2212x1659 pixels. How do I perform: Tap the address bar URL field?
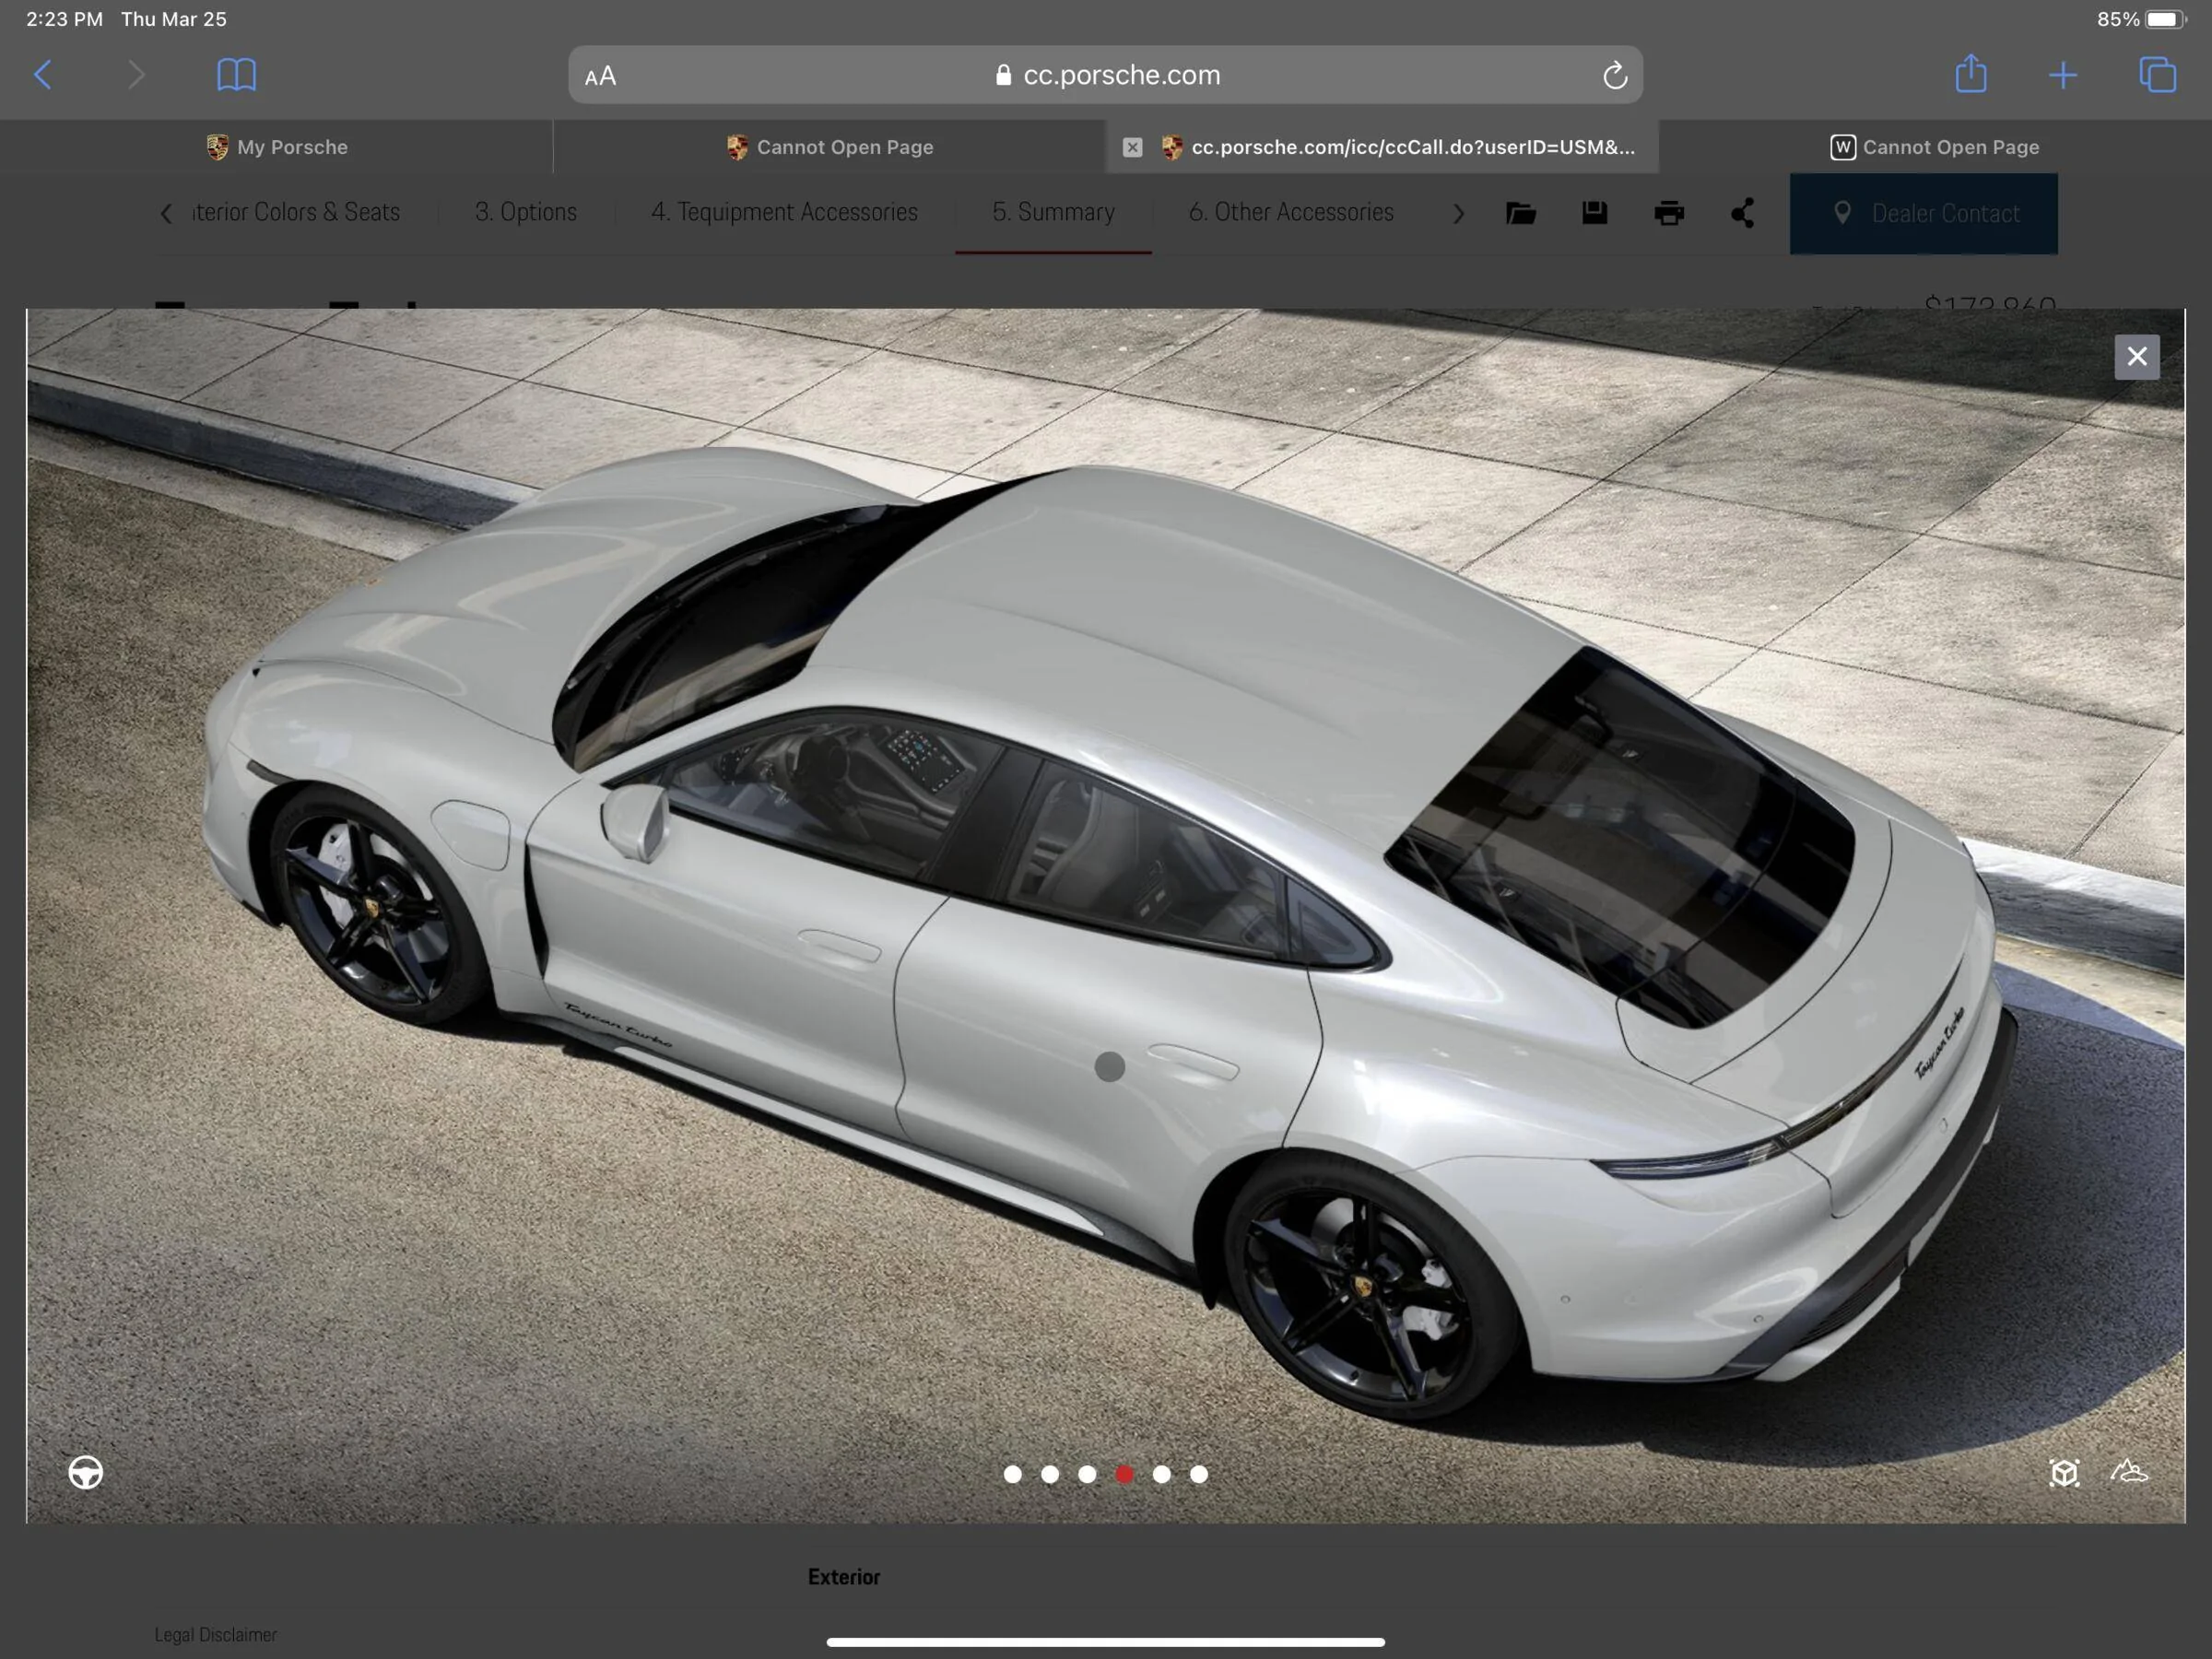pyautogui.click(x=1105, y=75)
